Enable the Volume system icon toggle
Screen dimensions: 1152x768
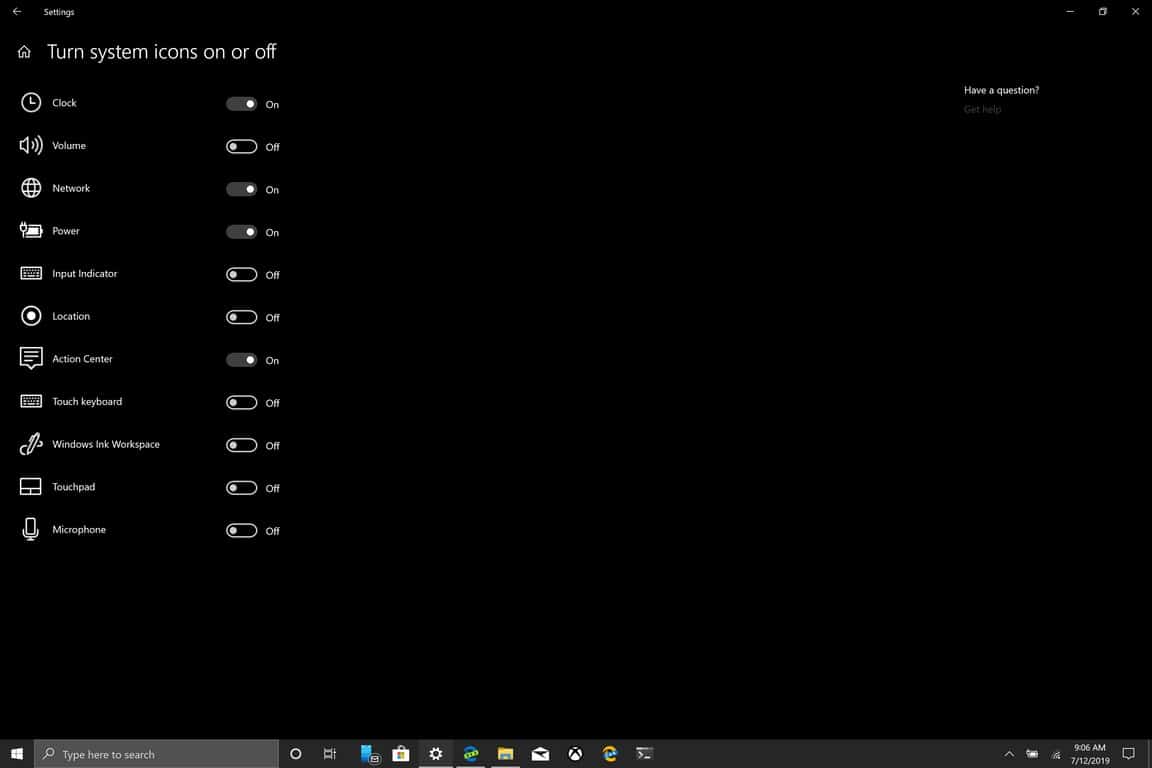[x=241, y=147]
